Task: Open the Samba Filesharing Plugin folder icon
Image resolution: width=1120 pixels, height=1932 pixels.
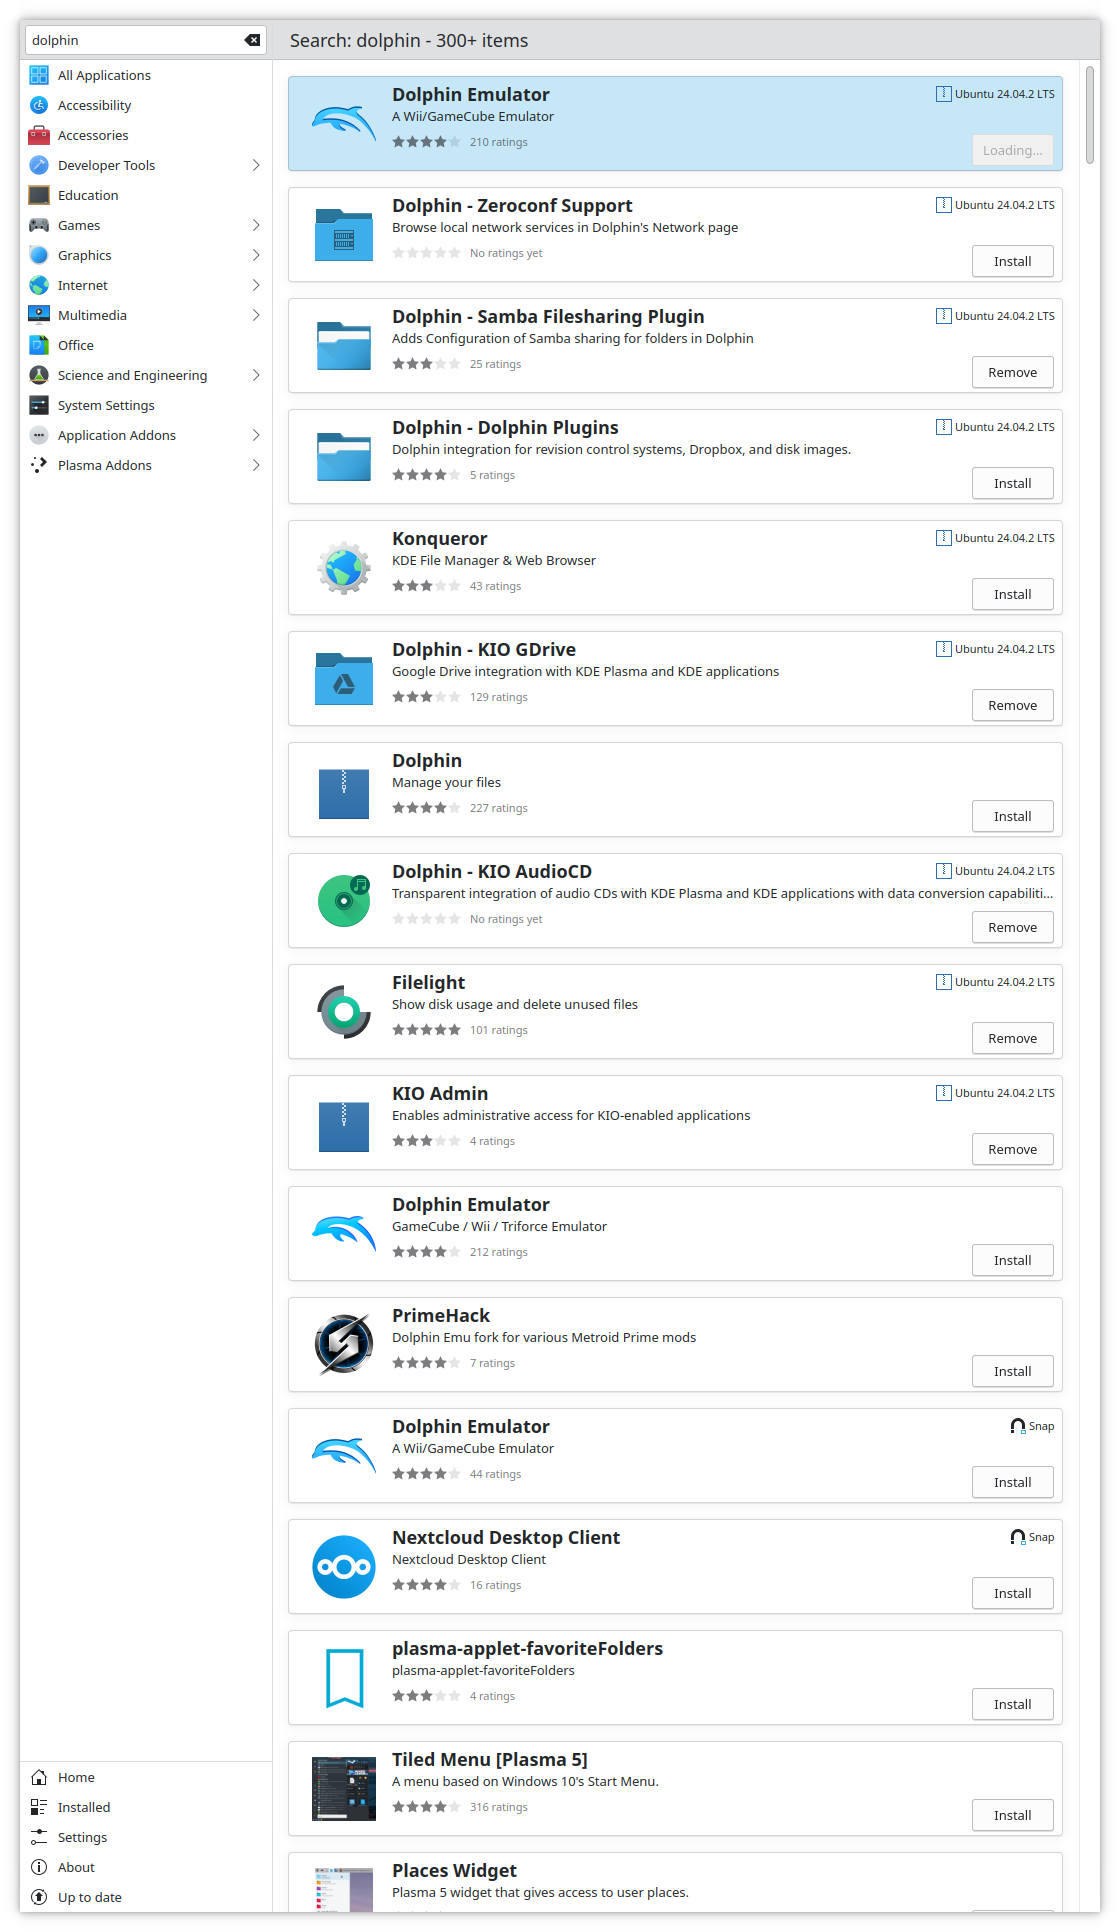Action: point(344,345)
